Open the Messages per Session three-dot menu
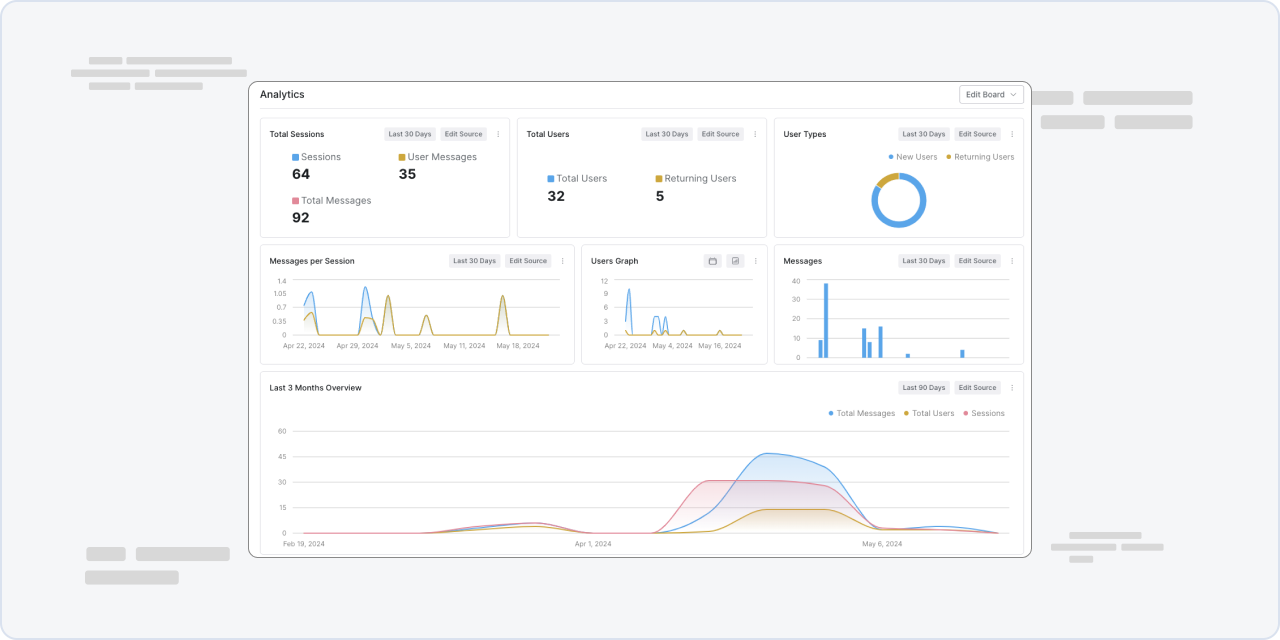The image size is (1280, 640). click(x=562, y=261)
